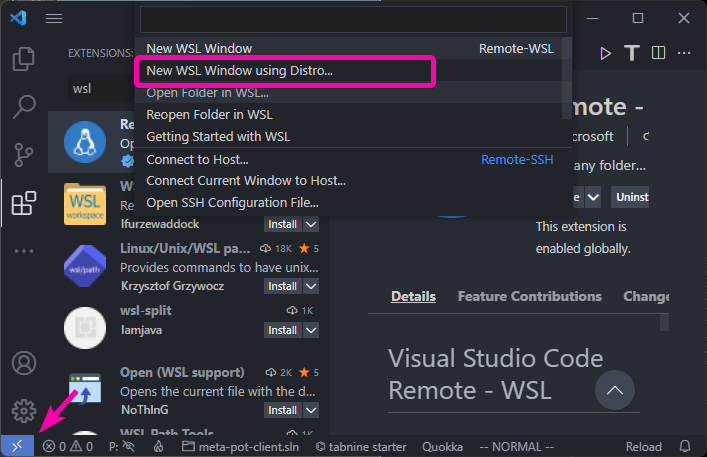Open notifications bell in status bar
This screenshot has height=457, width=707.
coord(685,446)
